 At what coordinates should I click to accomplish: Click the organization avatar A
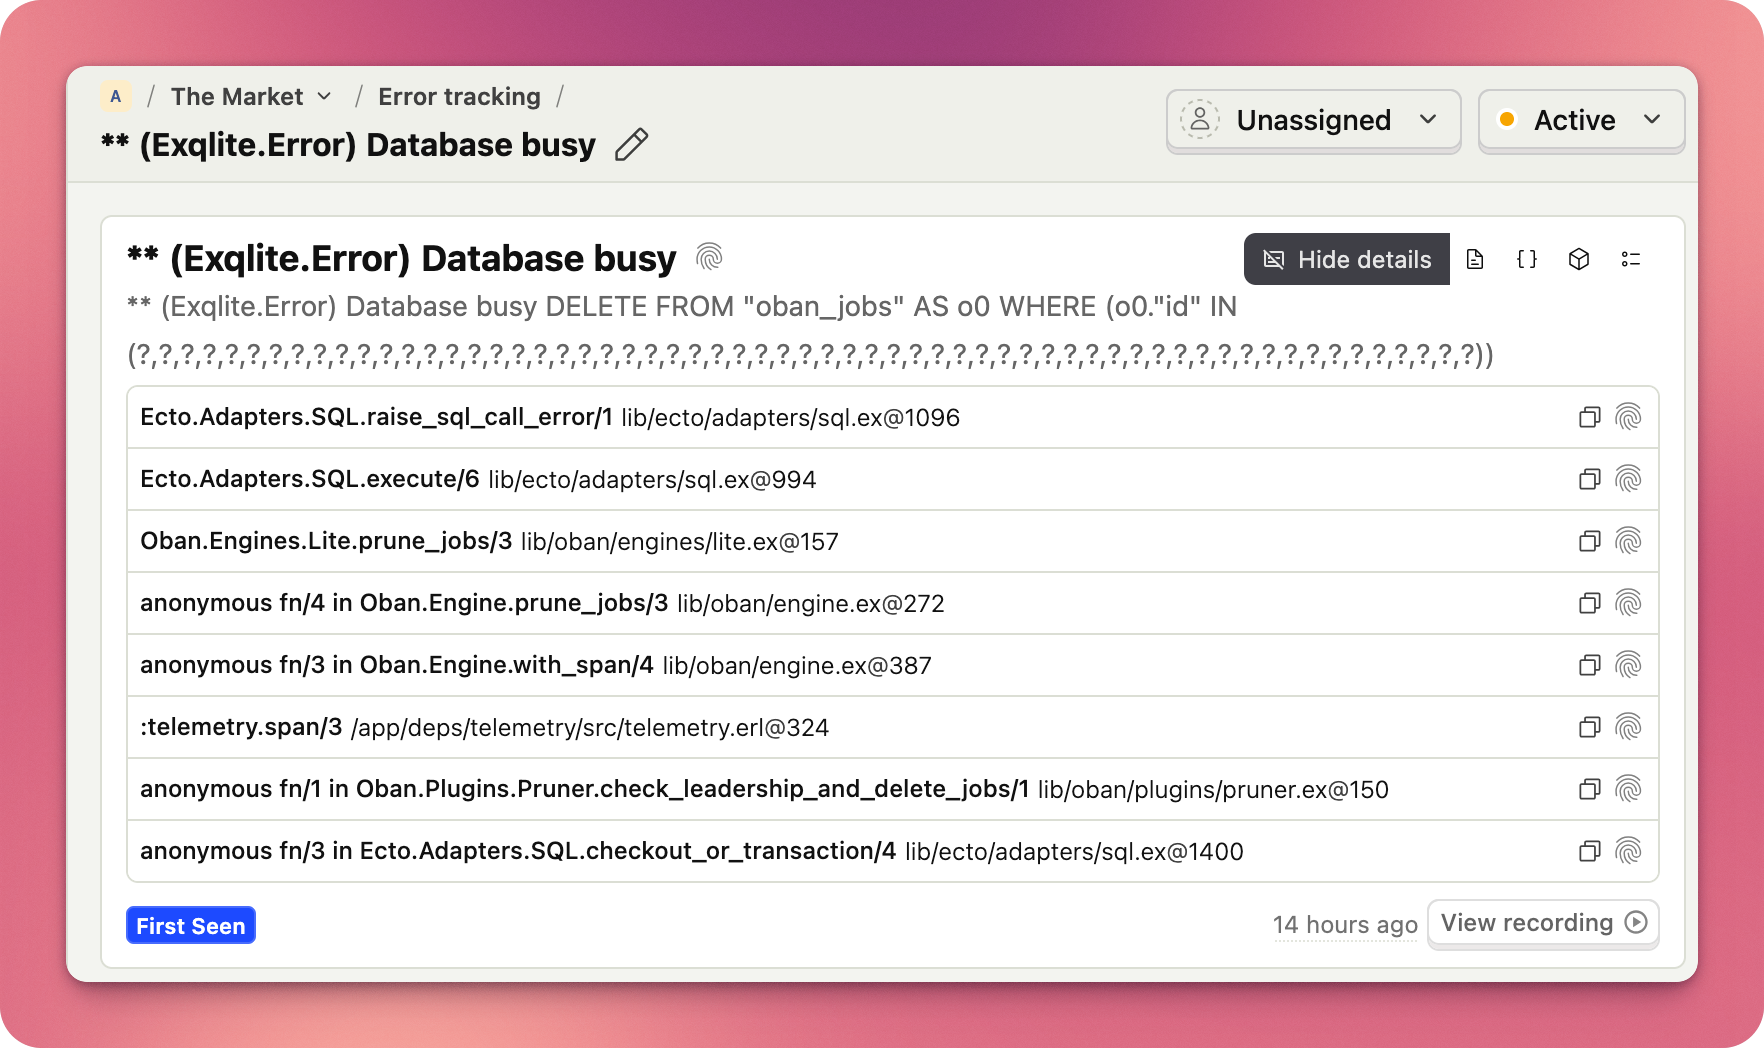coord(116,97)
